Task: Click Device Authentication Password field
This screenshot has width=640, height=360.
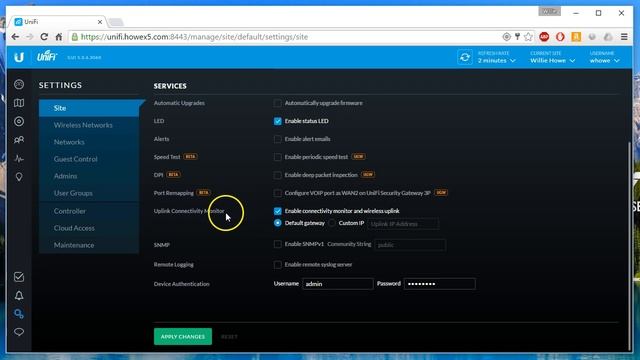Action: click(x=440, y=284)
